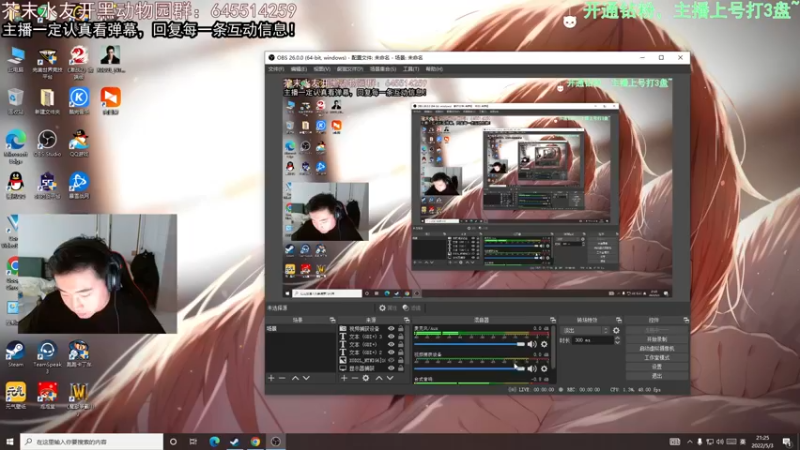
Task: Open video capture device audio settings gear
Action: (x=544, y=368)
